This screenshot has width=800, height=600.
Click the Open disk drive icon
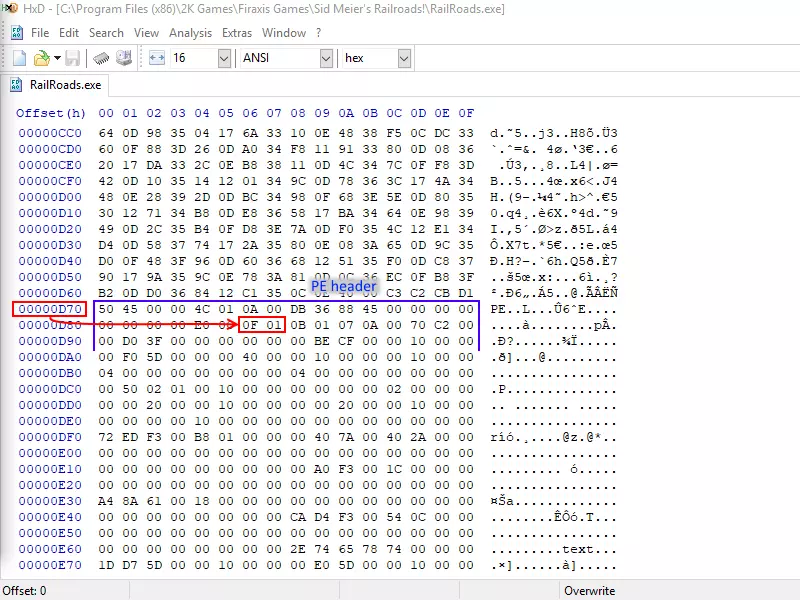point(123,58)
